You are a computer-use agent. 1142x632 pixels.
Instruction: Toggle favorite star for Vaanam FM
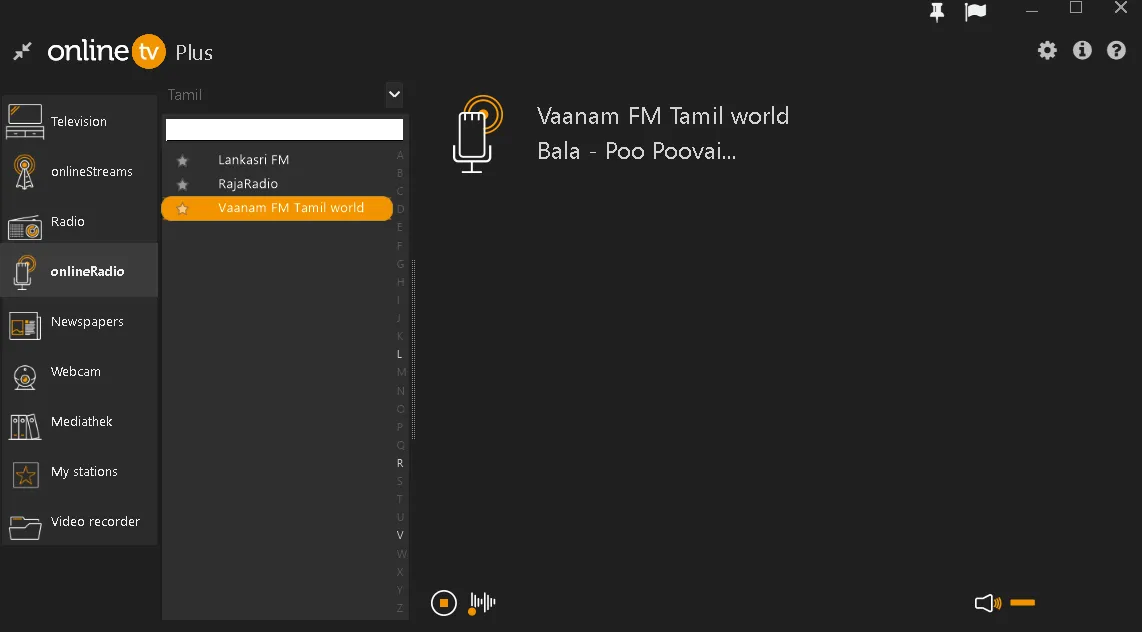pos(182,209)
